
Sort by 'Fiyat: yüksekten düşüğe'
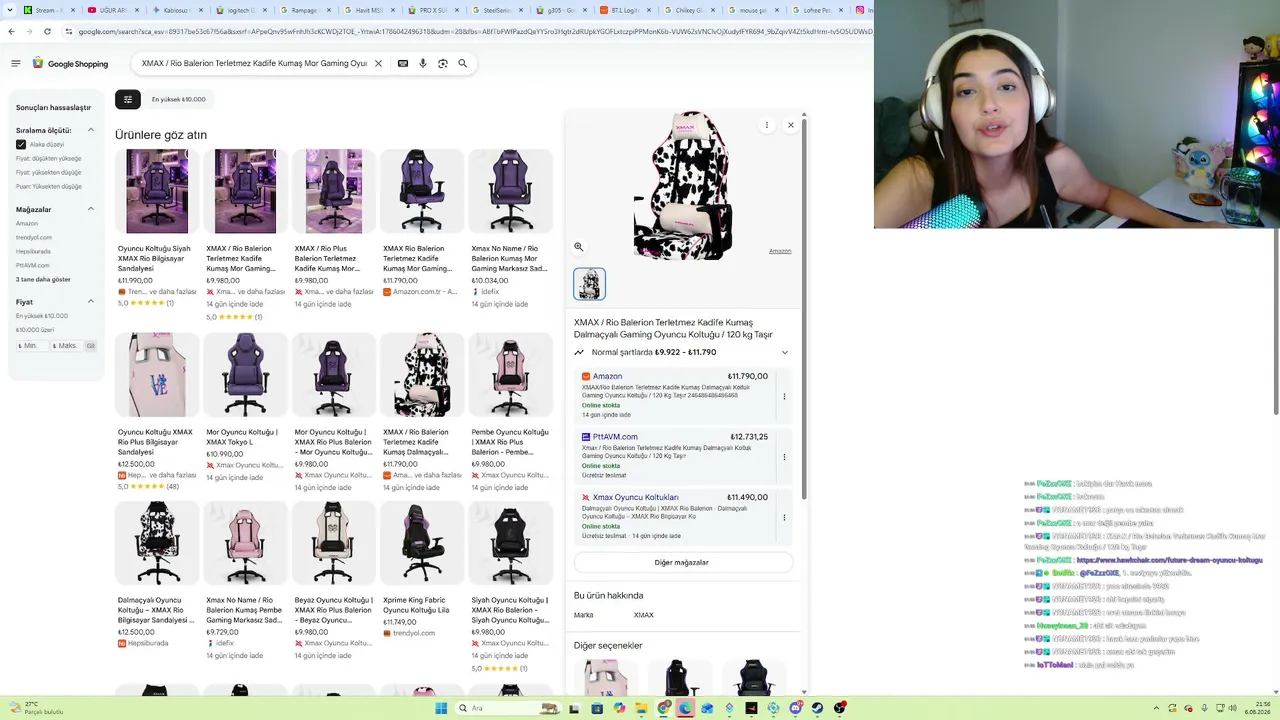pos(49,172)
